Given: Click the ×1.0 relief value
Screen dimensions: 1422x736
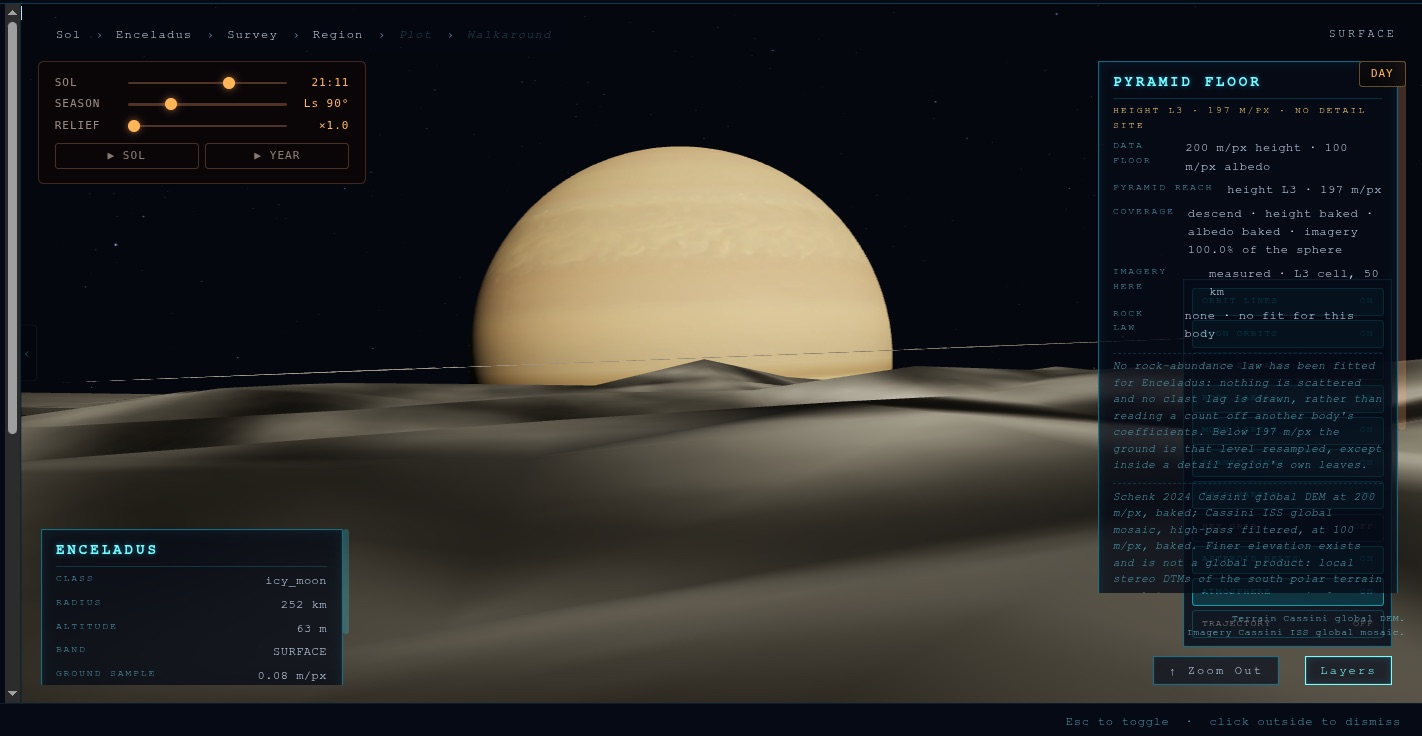Looking at the screenshot, I should 334,126.
